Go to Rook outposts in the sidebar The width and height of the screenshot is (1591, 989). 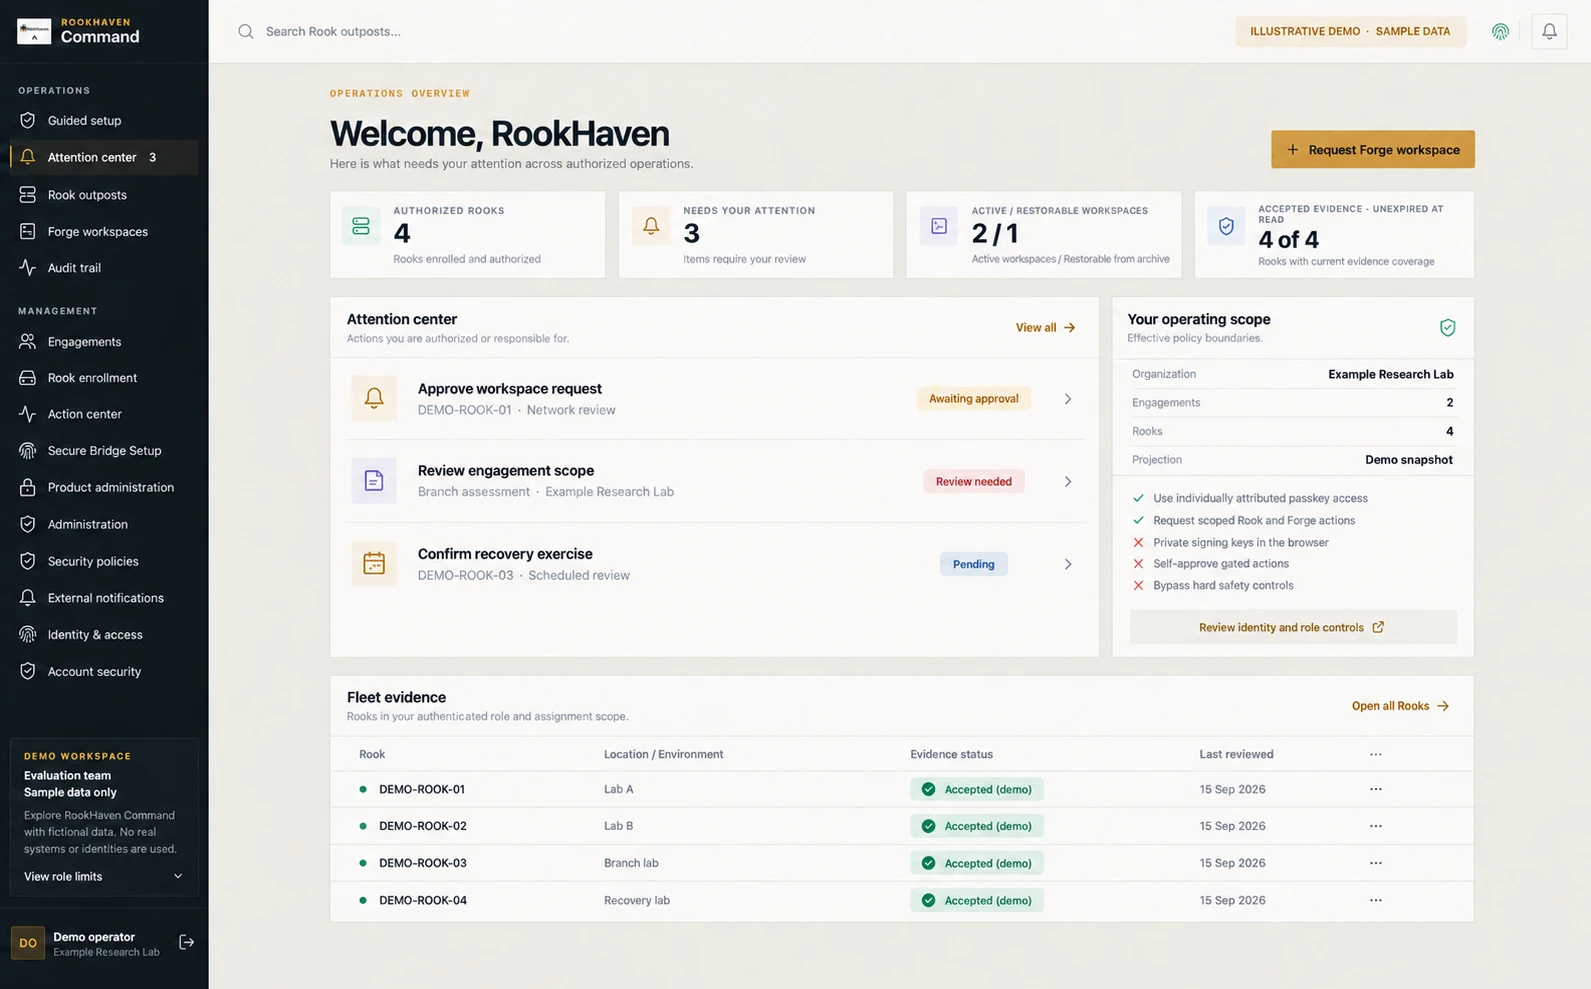pos(104,195)
